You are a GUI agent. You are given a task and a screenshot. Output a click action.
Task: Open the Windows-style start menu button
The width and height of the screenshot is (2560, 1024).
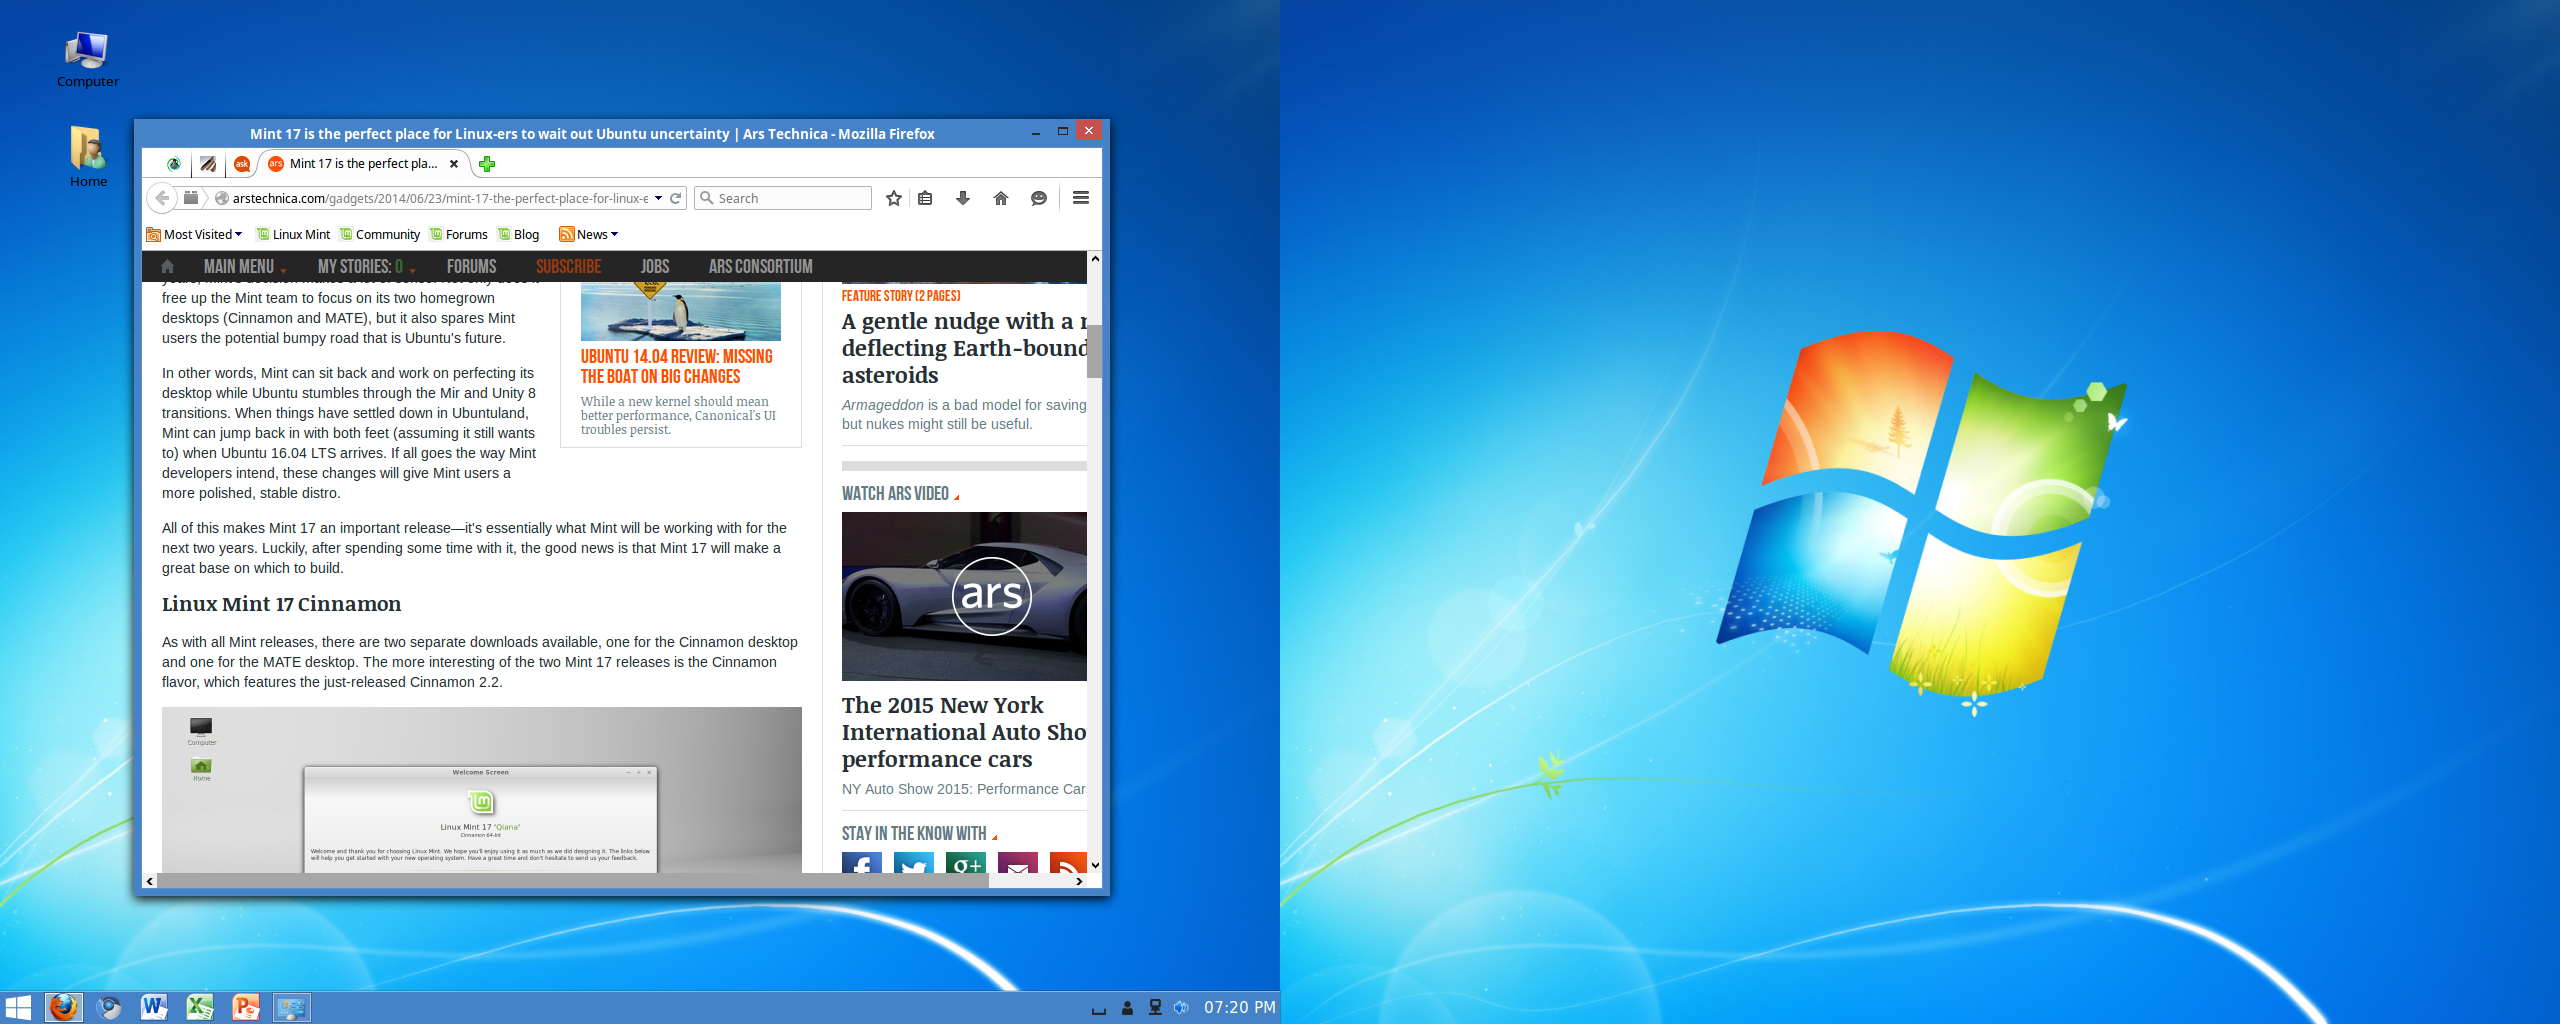point(18,1007)
